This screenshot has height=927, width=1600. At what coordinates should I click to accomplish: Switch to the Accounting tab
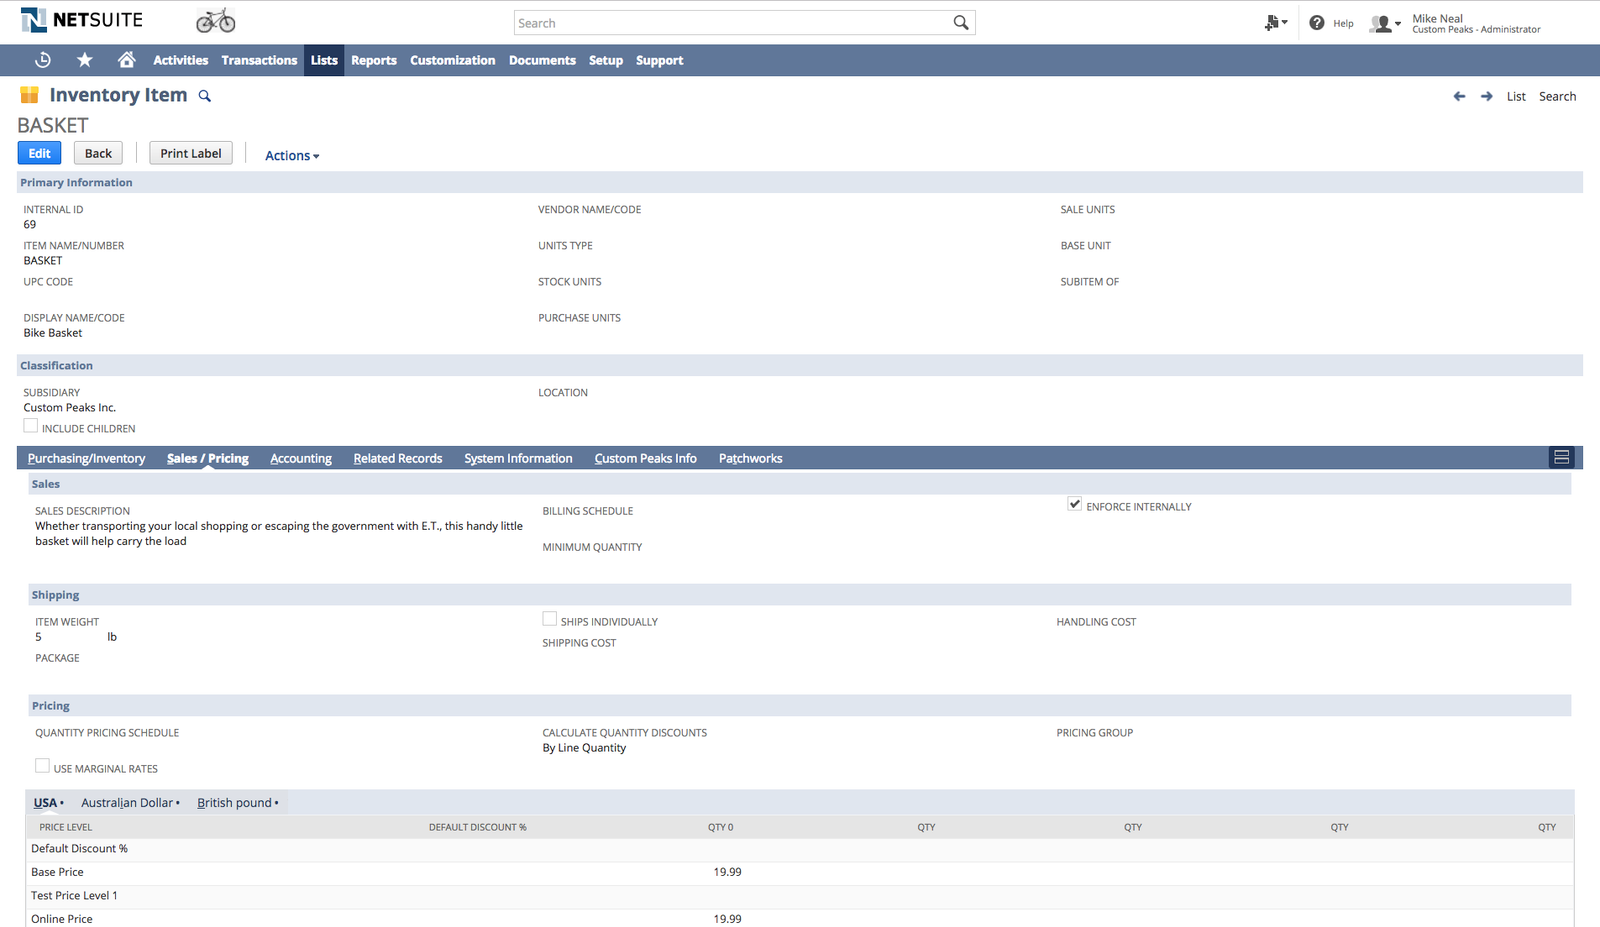301,458
